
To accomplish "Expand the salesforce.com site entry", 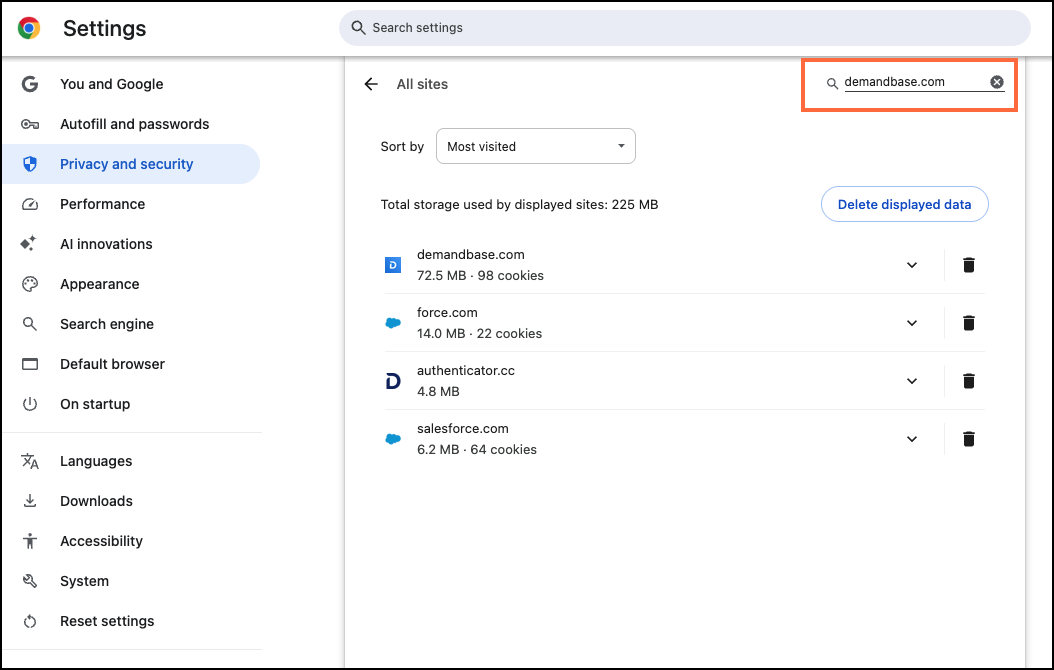I will click(911, 439).
